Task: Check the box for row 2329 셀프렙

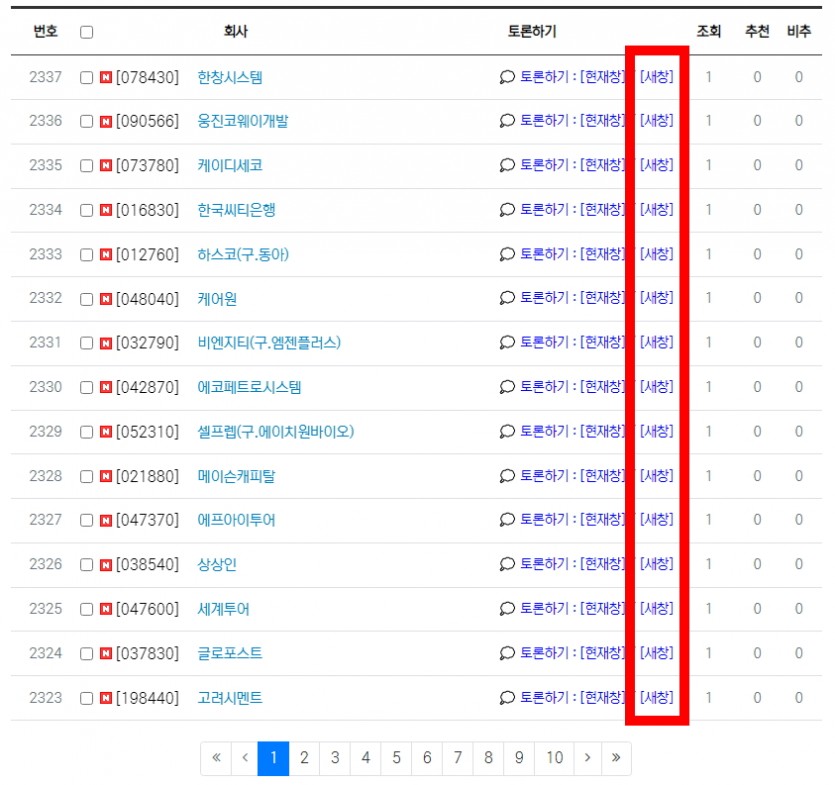Action: click(86, 432)
